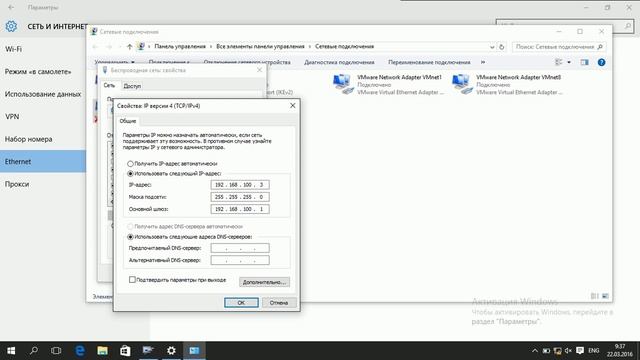The height and width of the screenshot is (360, 640).
Task: Click the Network Connections search field
Action: pos(559,47)
